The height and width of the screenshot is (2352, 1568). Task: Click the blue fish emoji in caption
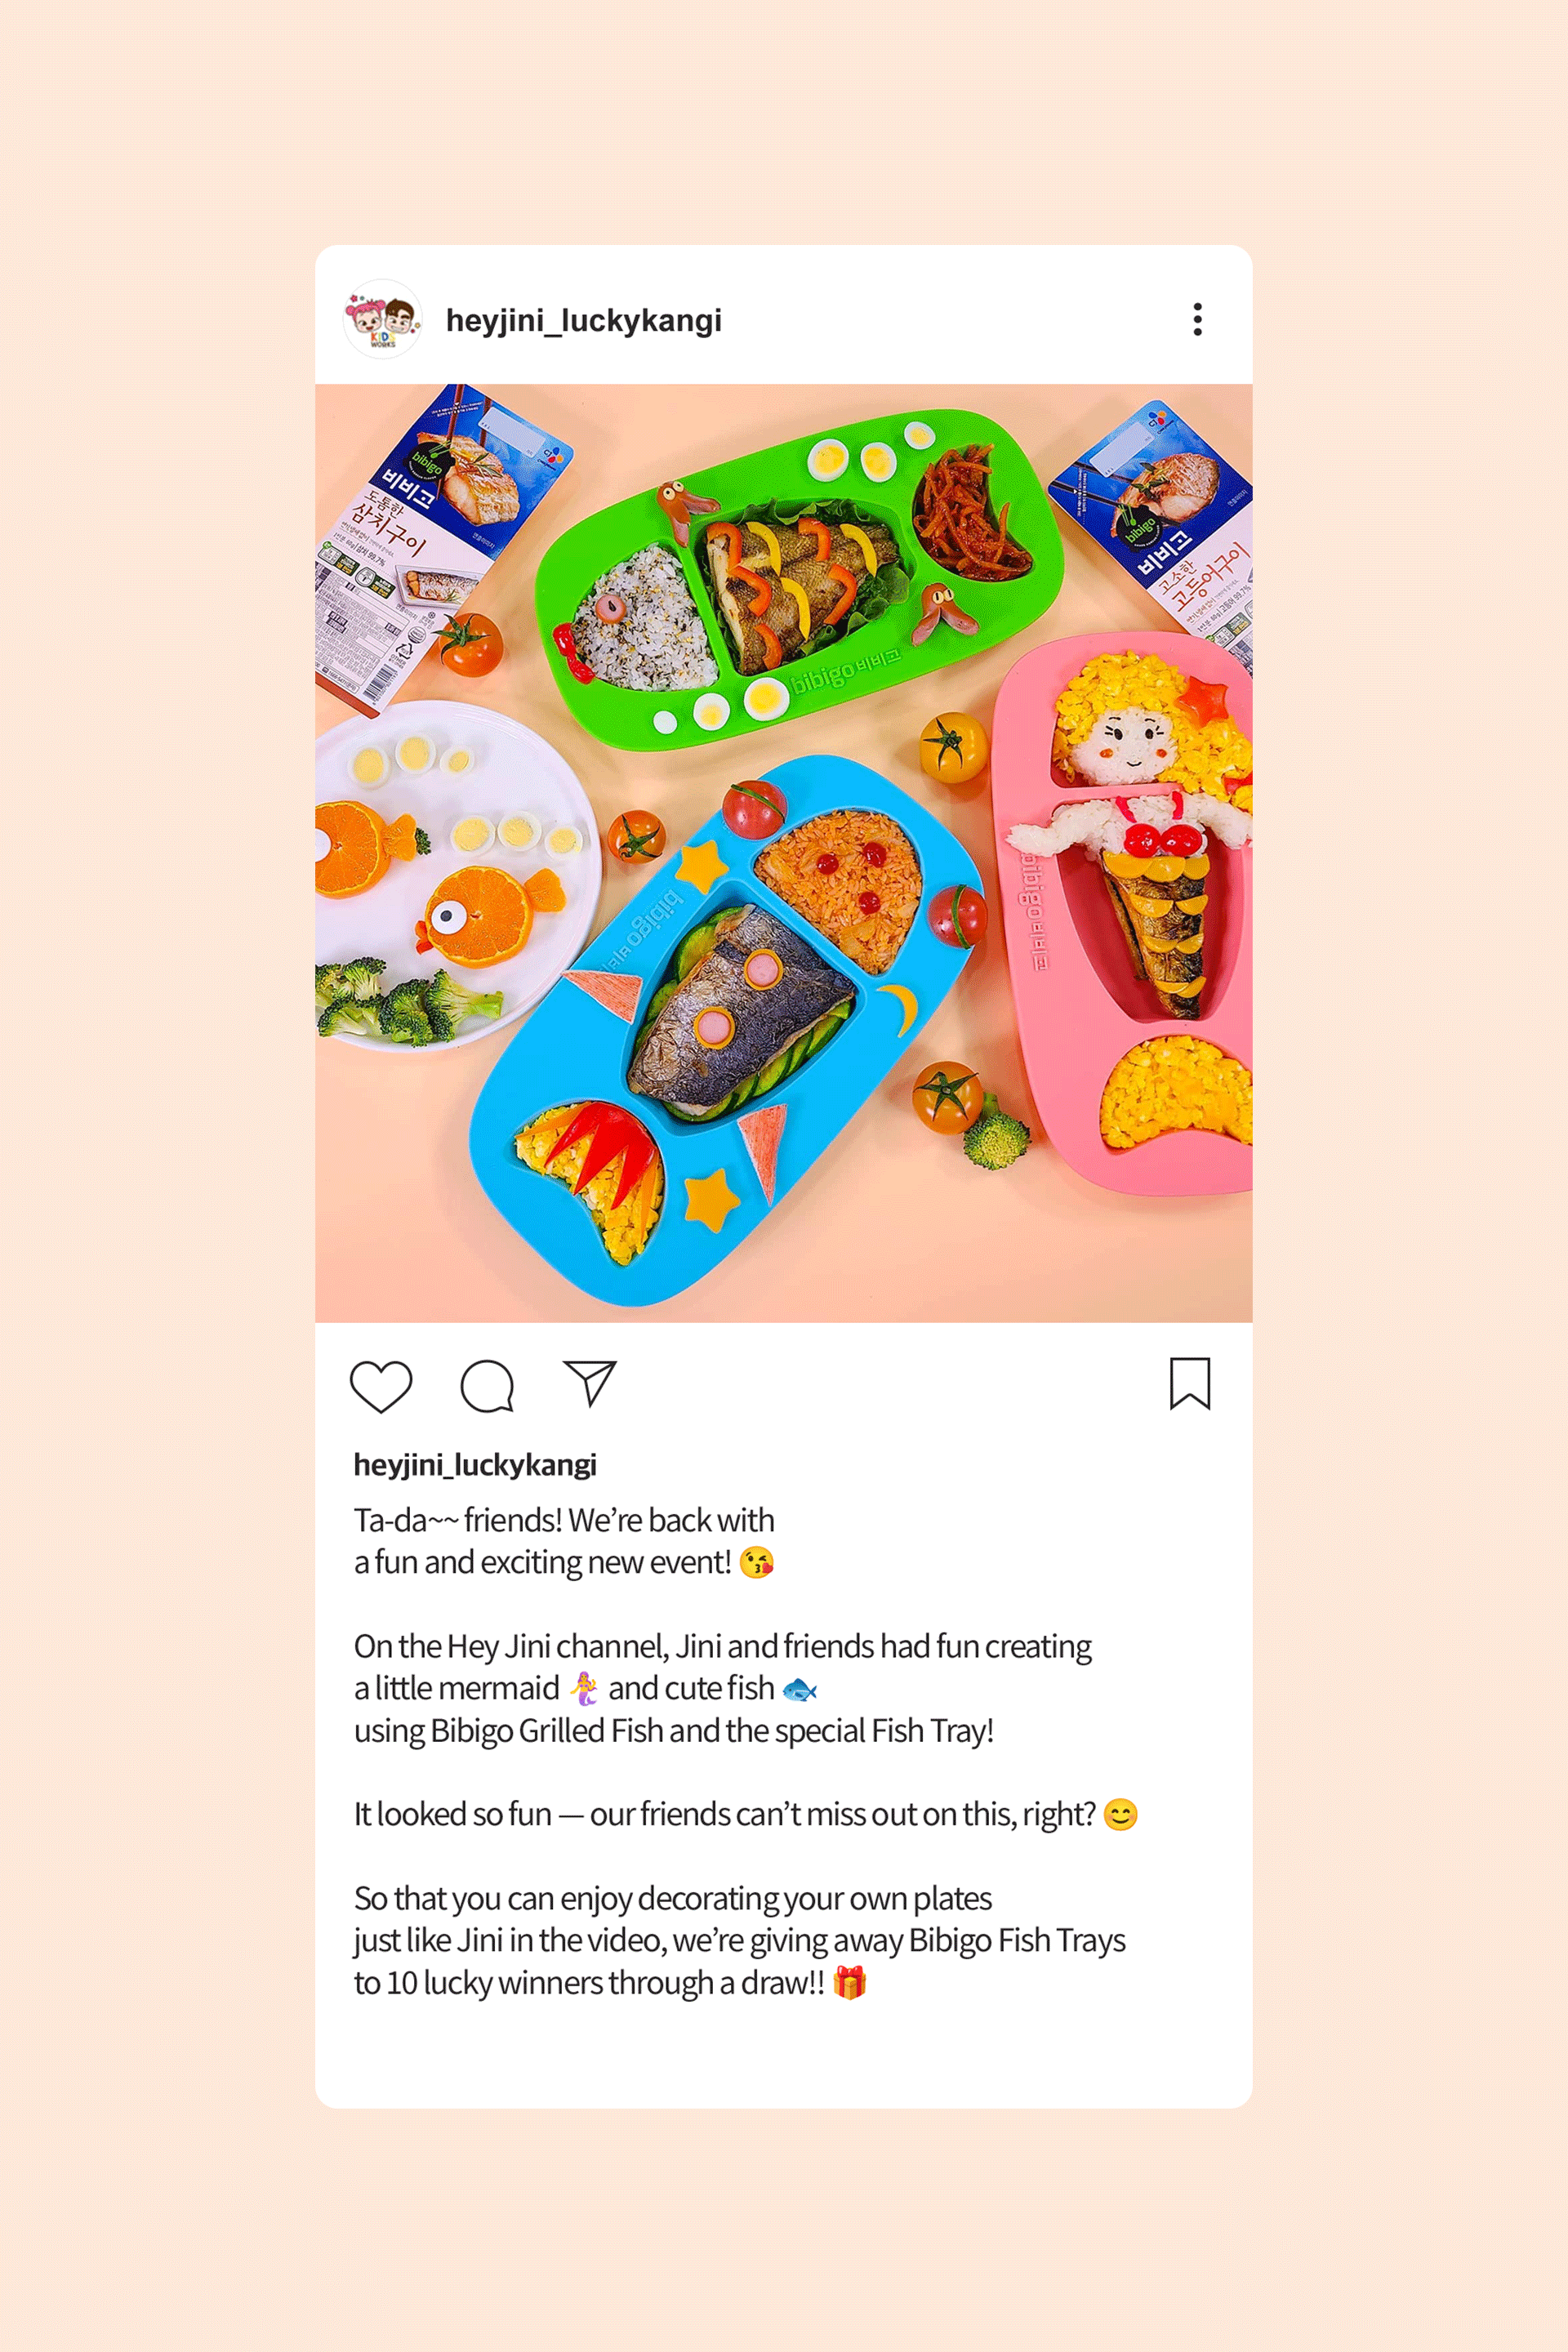tap(800, 1690)
